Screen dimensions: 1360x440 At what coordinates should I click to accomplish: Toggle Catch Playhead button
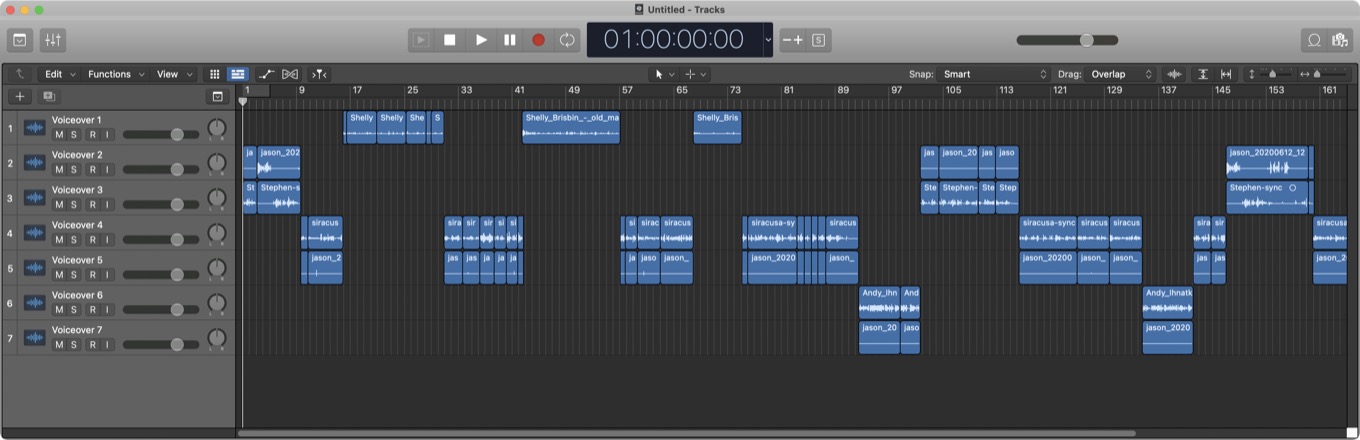319,74
